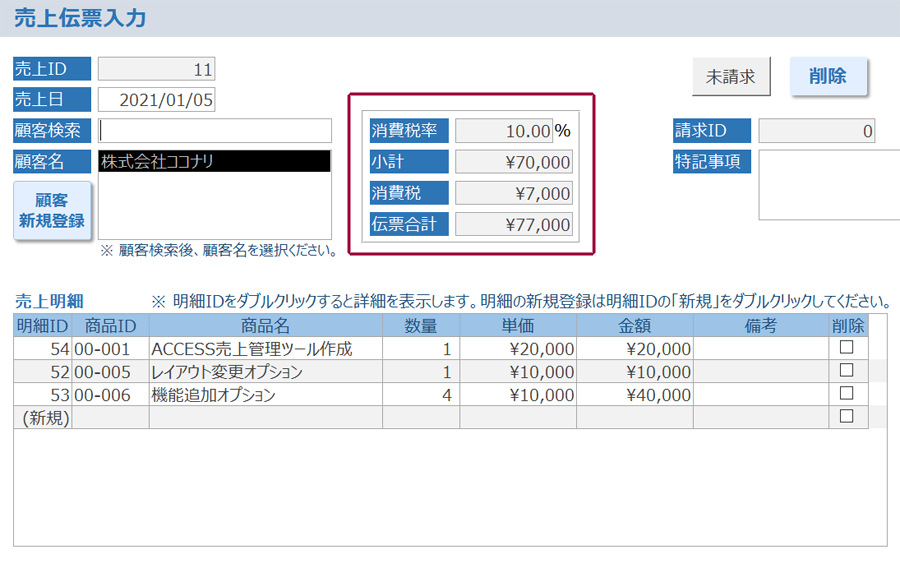This screenshot has width=900, height=568.
Task: Click the 顧客新規登録 button
Action: [52, 210]
